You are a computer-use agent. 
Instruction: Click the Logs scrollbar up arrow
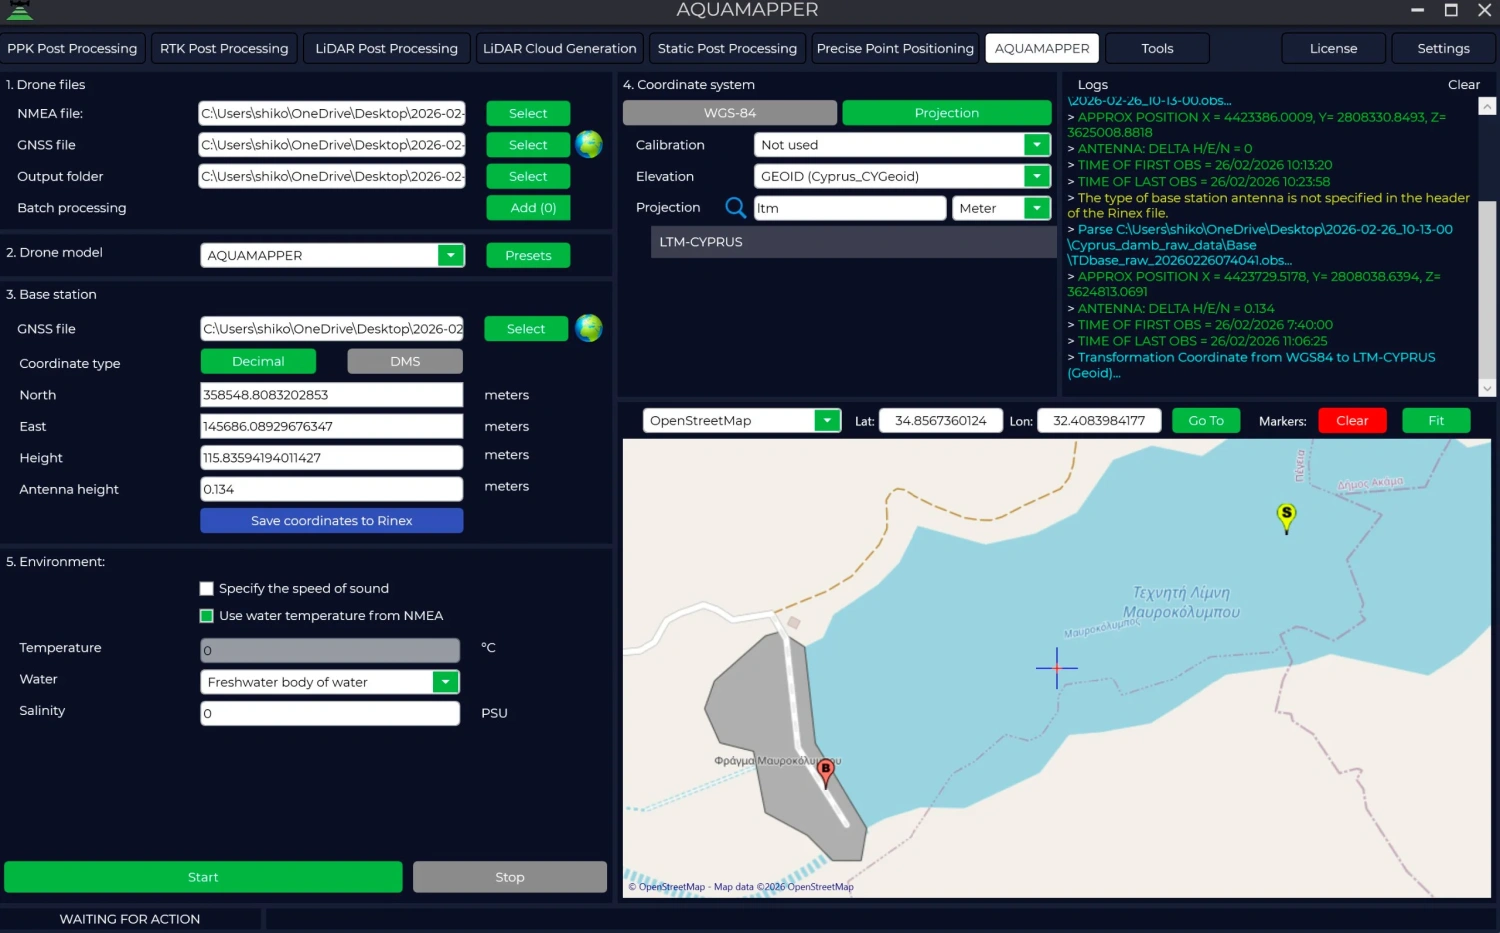[1487, 106]
